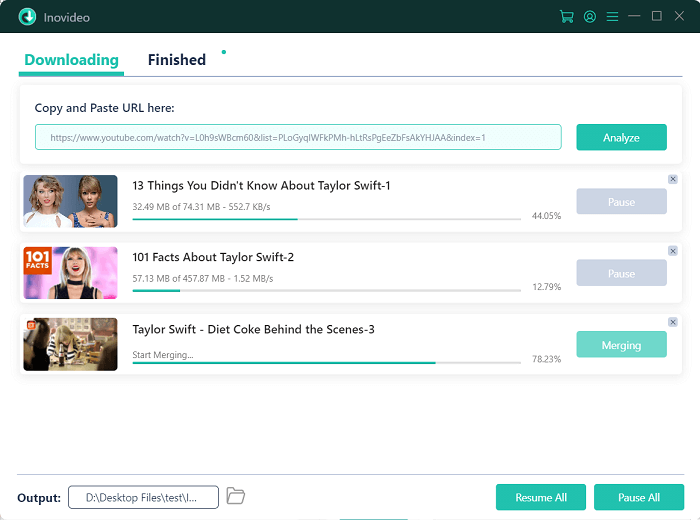The height and width of the screenshot is (520, 700).
Task: Close the Inovideo window
Action: 679,16
